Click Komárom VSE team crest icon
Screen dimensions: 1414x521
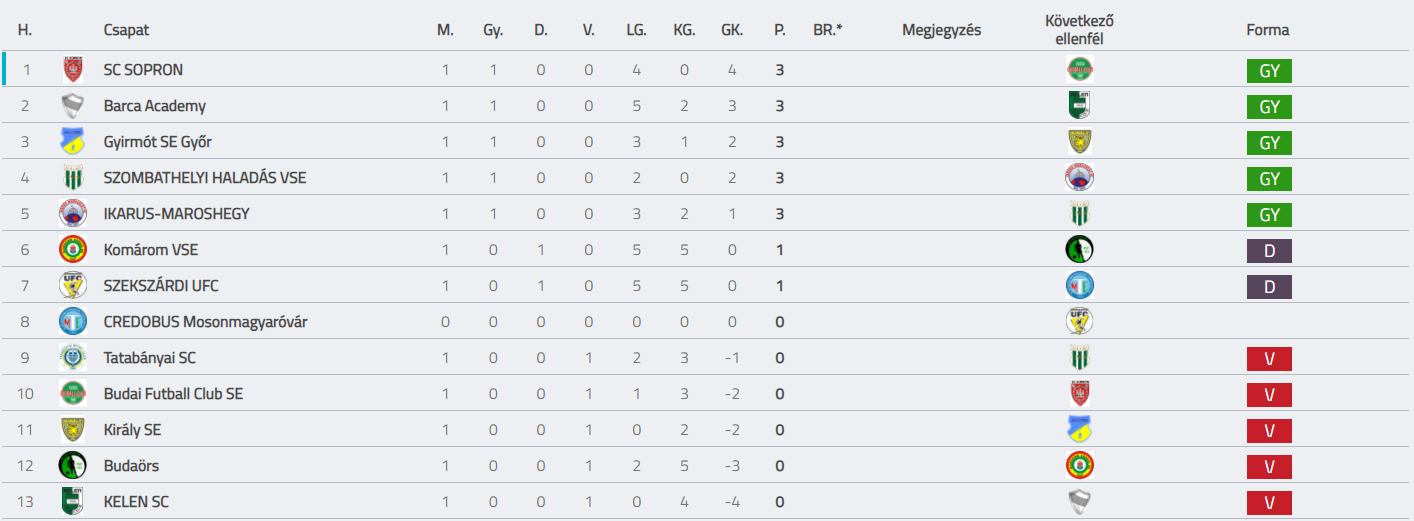[x=72, y=250]
